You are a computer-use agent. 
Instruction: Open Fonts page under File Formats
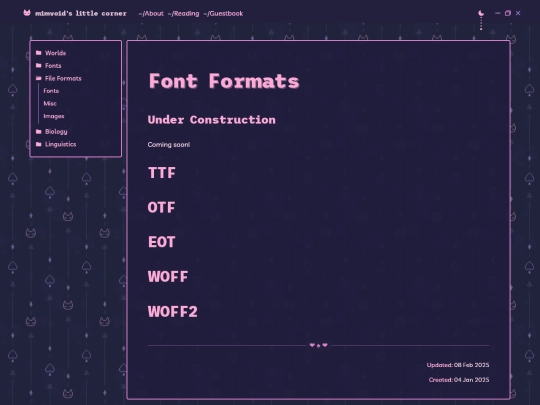(51, 91)
